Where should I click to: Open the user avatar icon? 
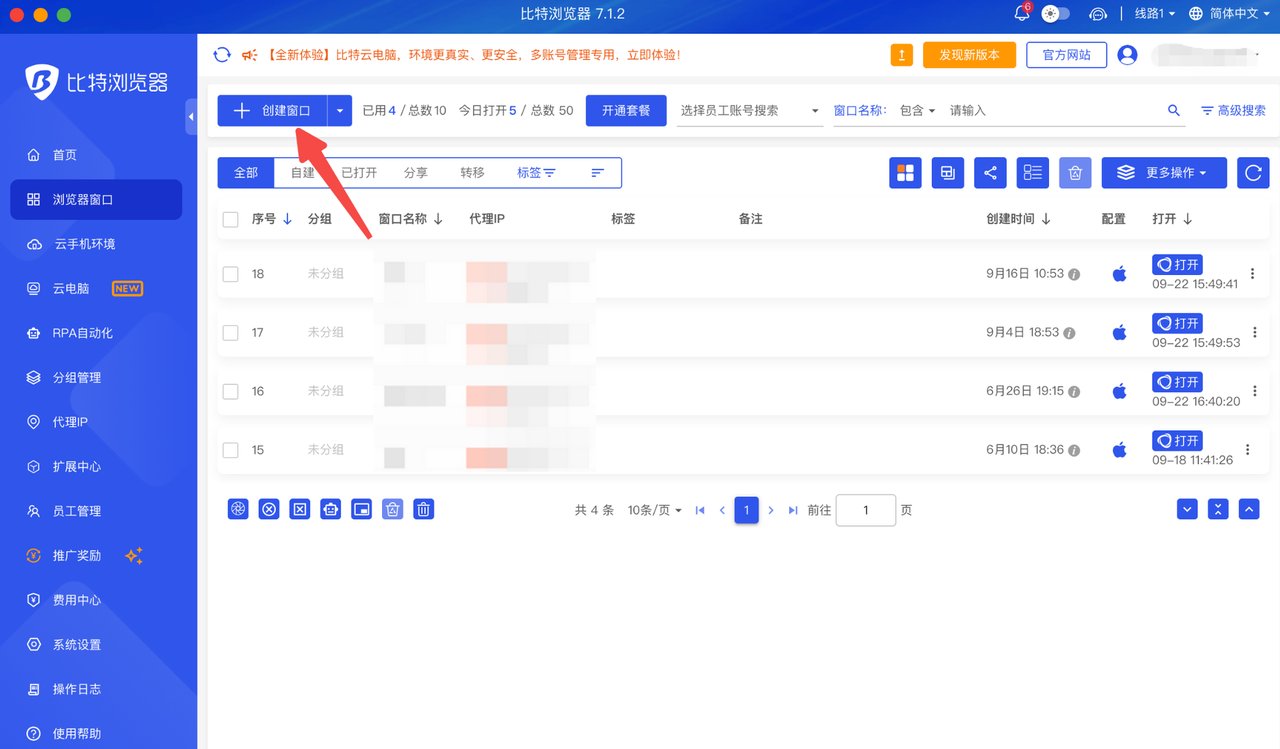(x=1127, y=55)
